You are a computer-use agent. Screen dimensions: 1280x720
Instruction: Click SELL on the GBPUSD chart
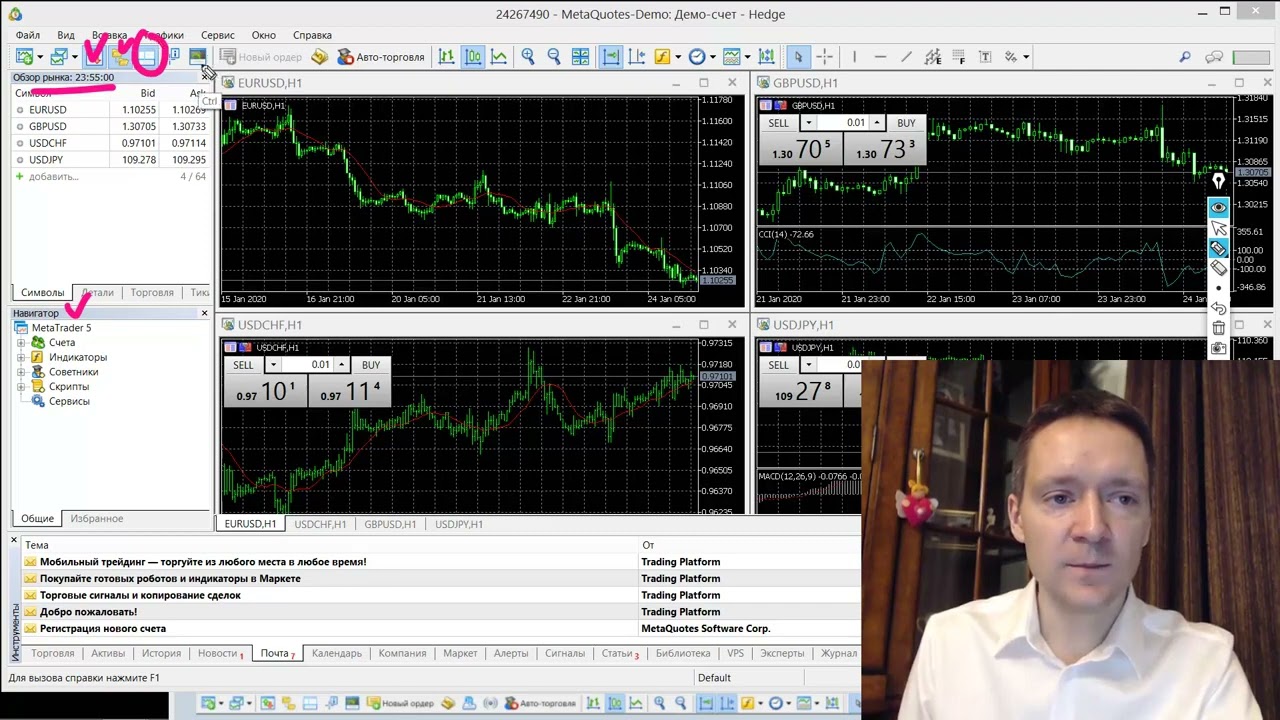(x=778, y=123)
